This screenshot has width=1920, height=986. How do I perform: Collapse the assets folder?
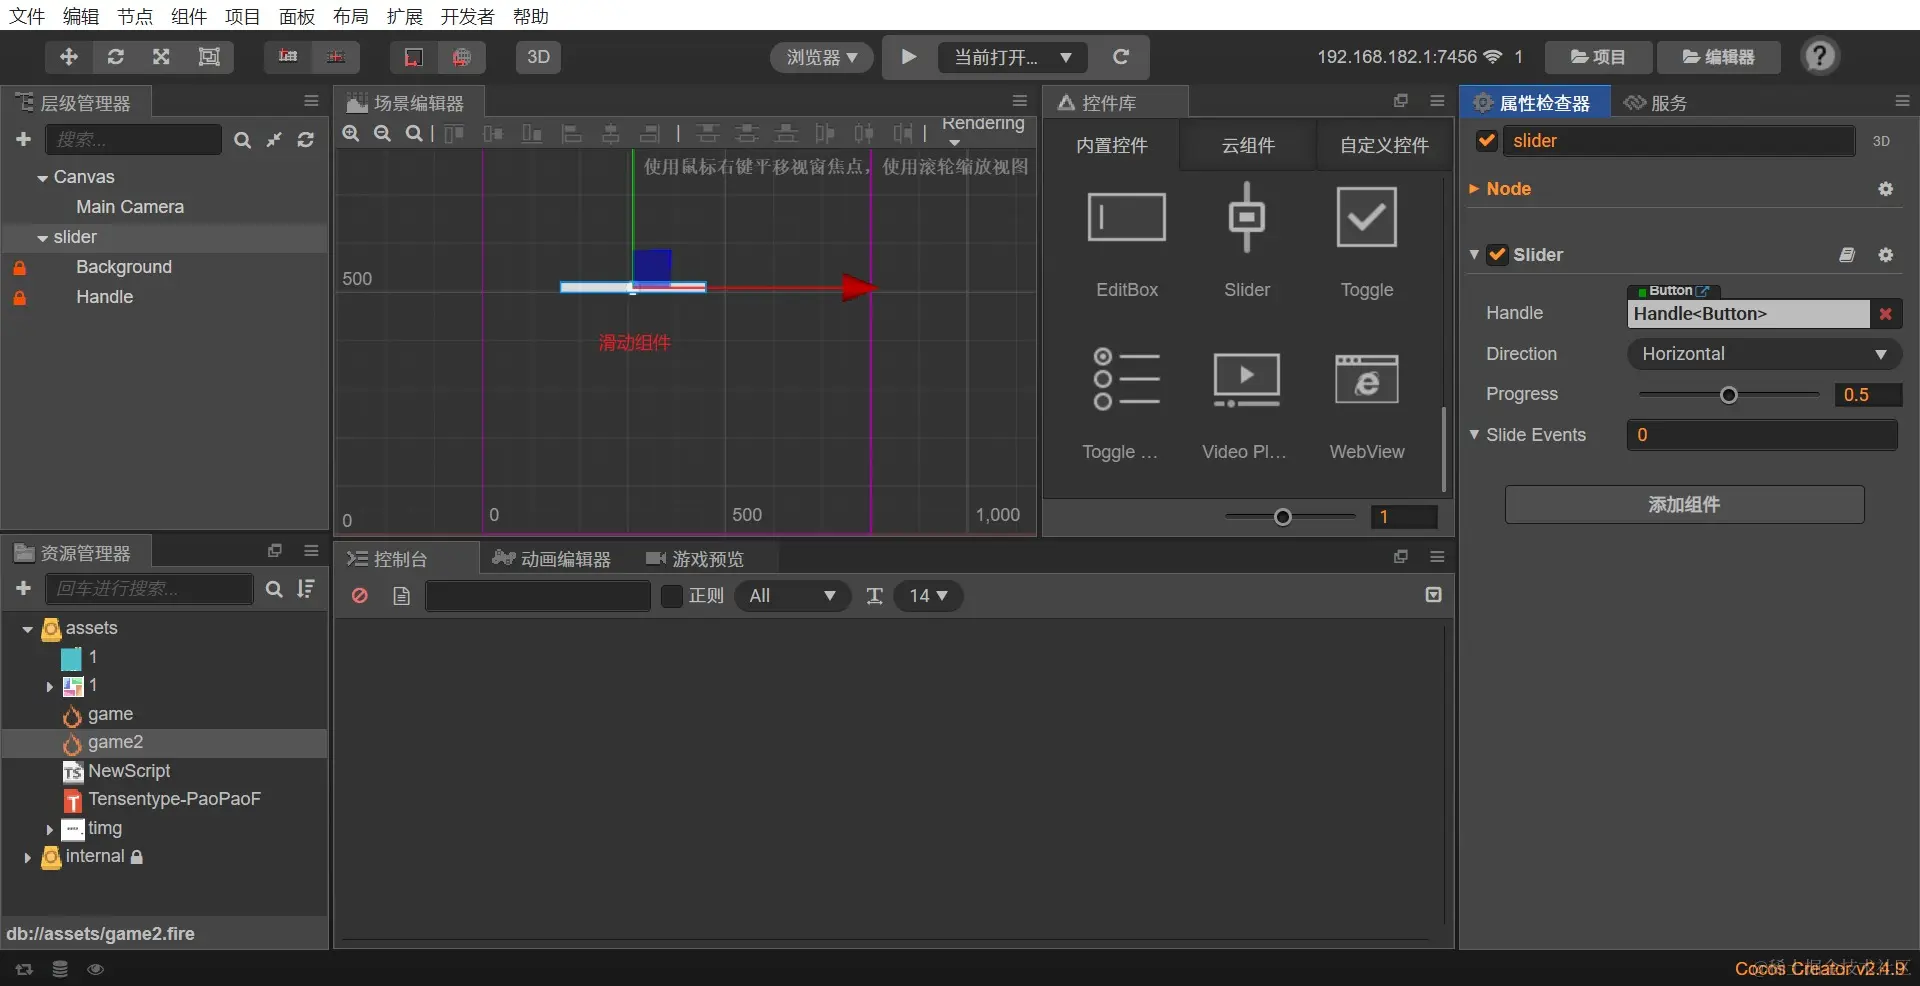28,630
